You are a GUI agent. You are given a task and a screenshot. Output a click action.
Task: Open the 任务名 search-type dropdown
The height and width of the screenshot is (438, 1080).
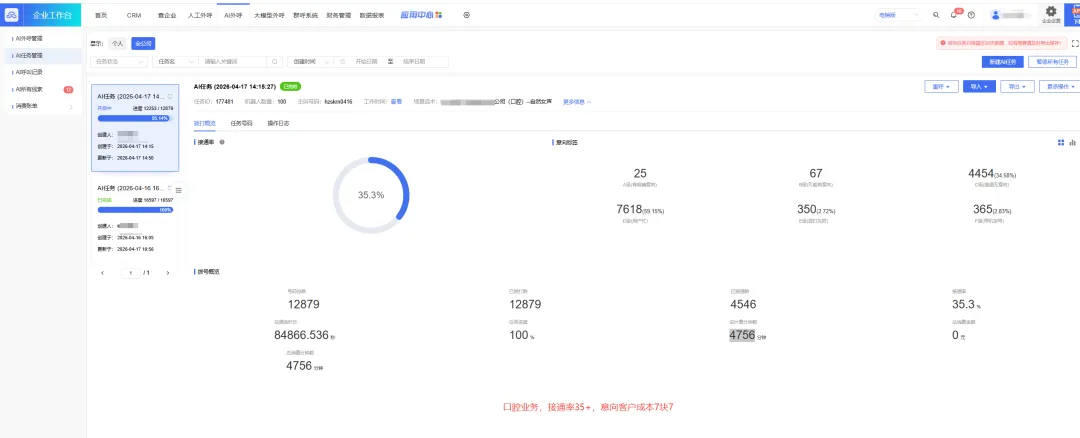click(x=175, y=61)
